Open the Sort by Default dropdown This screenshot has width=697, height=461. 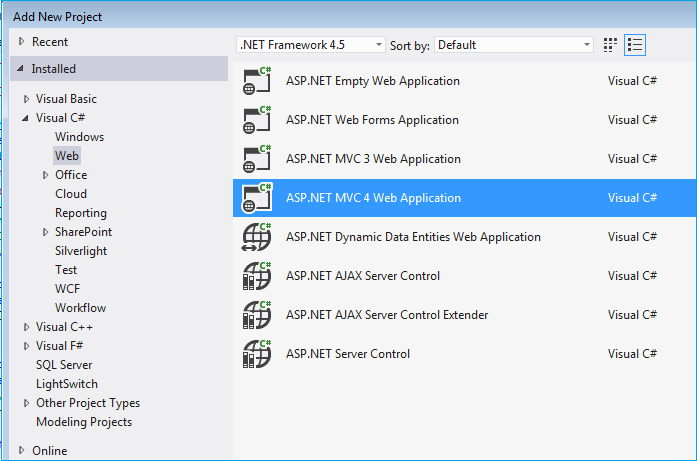(514, 45)
